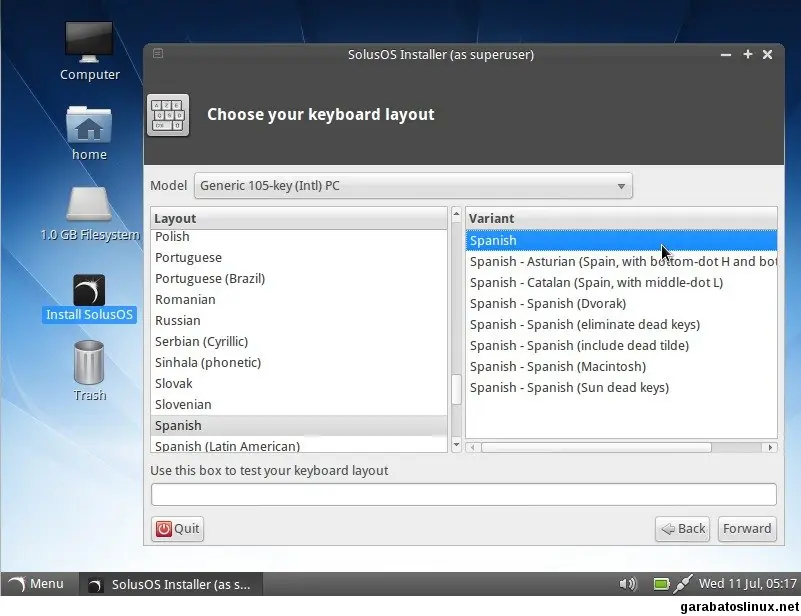Screen dimensions: 801x616
Task: Minimize the SolusOS Installer window
Action: 725,54
